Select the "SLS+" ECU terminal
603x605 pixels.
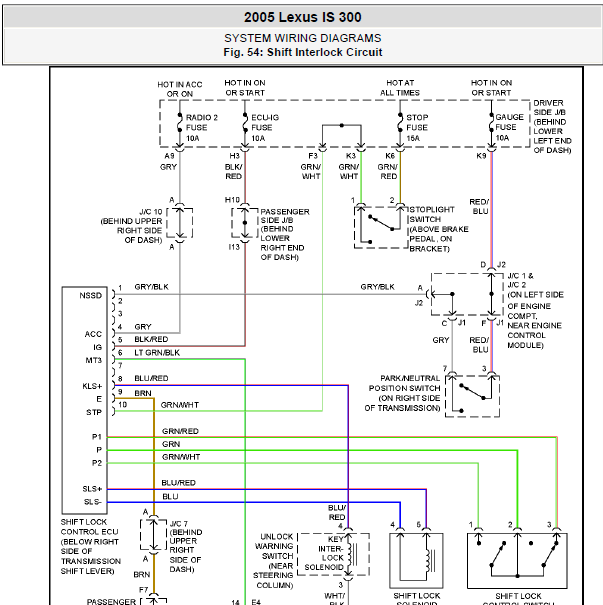[x=92, y=489]
